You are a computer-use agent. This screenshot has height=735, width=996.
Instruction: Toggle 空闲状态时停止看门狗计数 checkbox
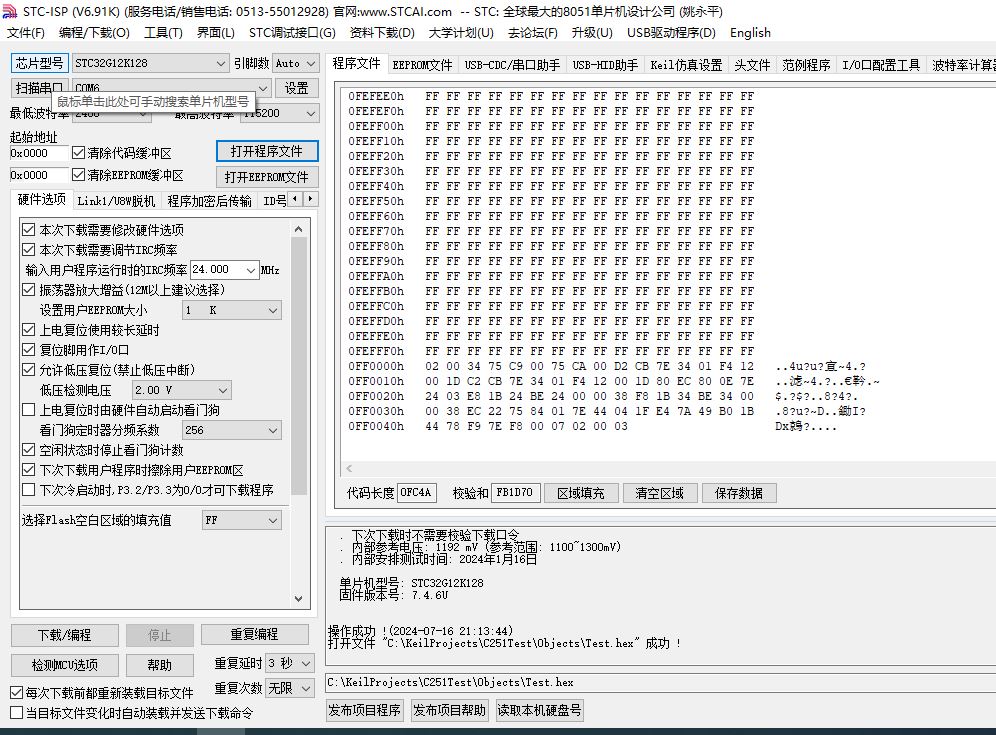29,450
